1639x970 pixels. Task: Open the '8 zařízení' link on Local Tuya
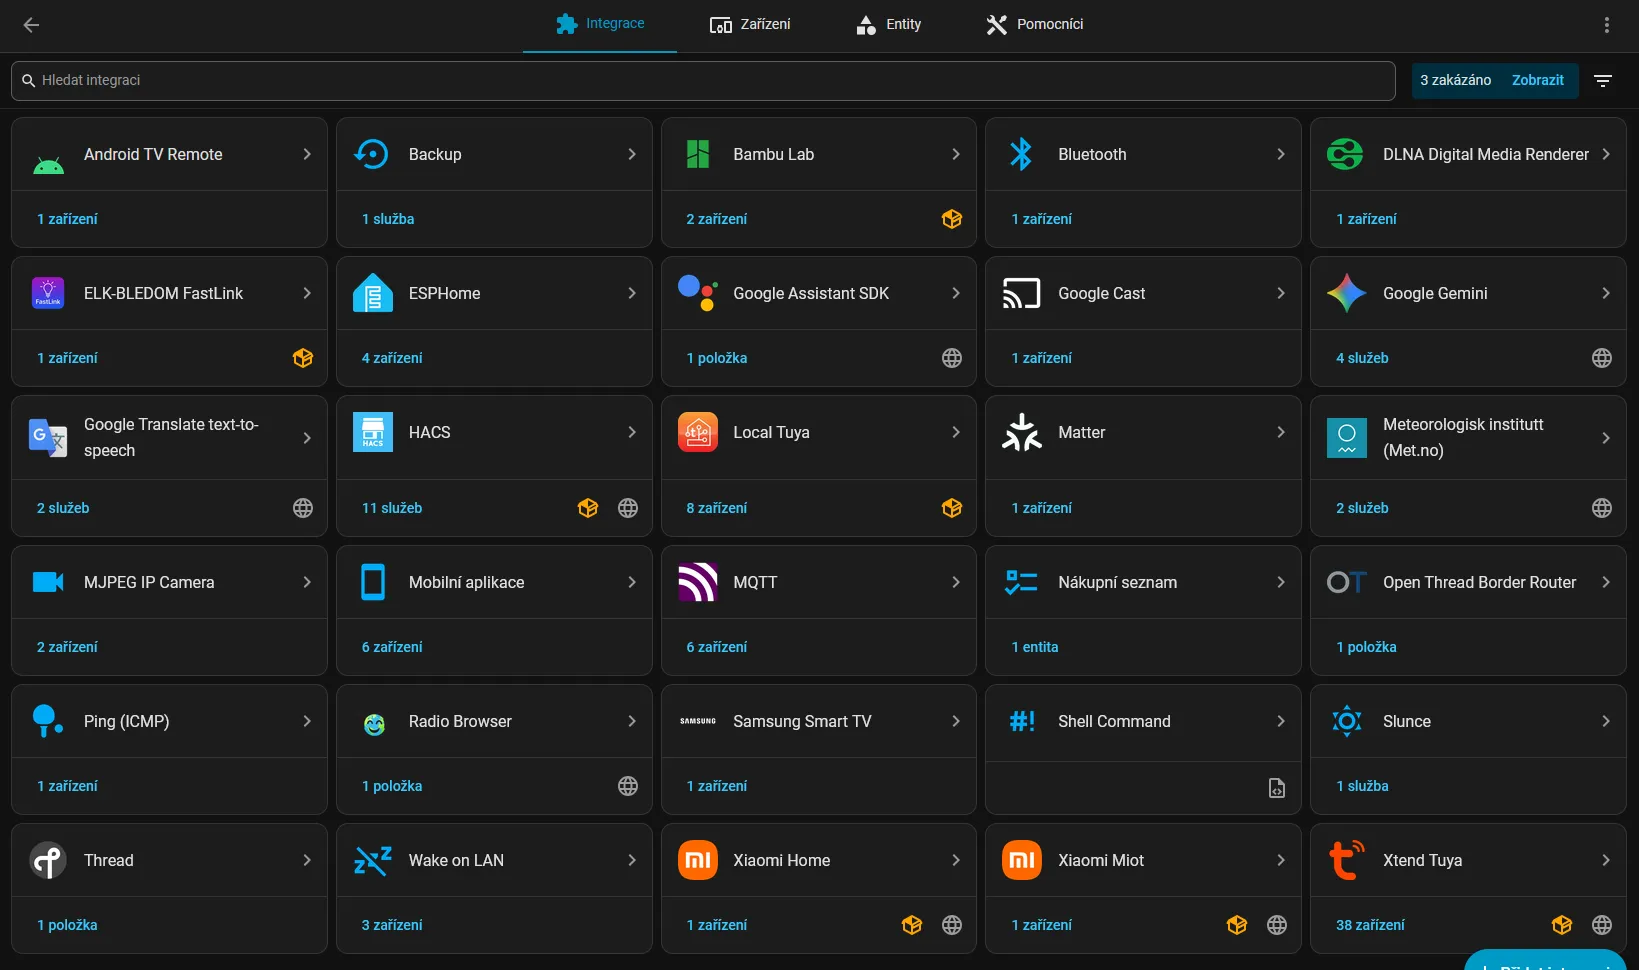coord(716,508)
